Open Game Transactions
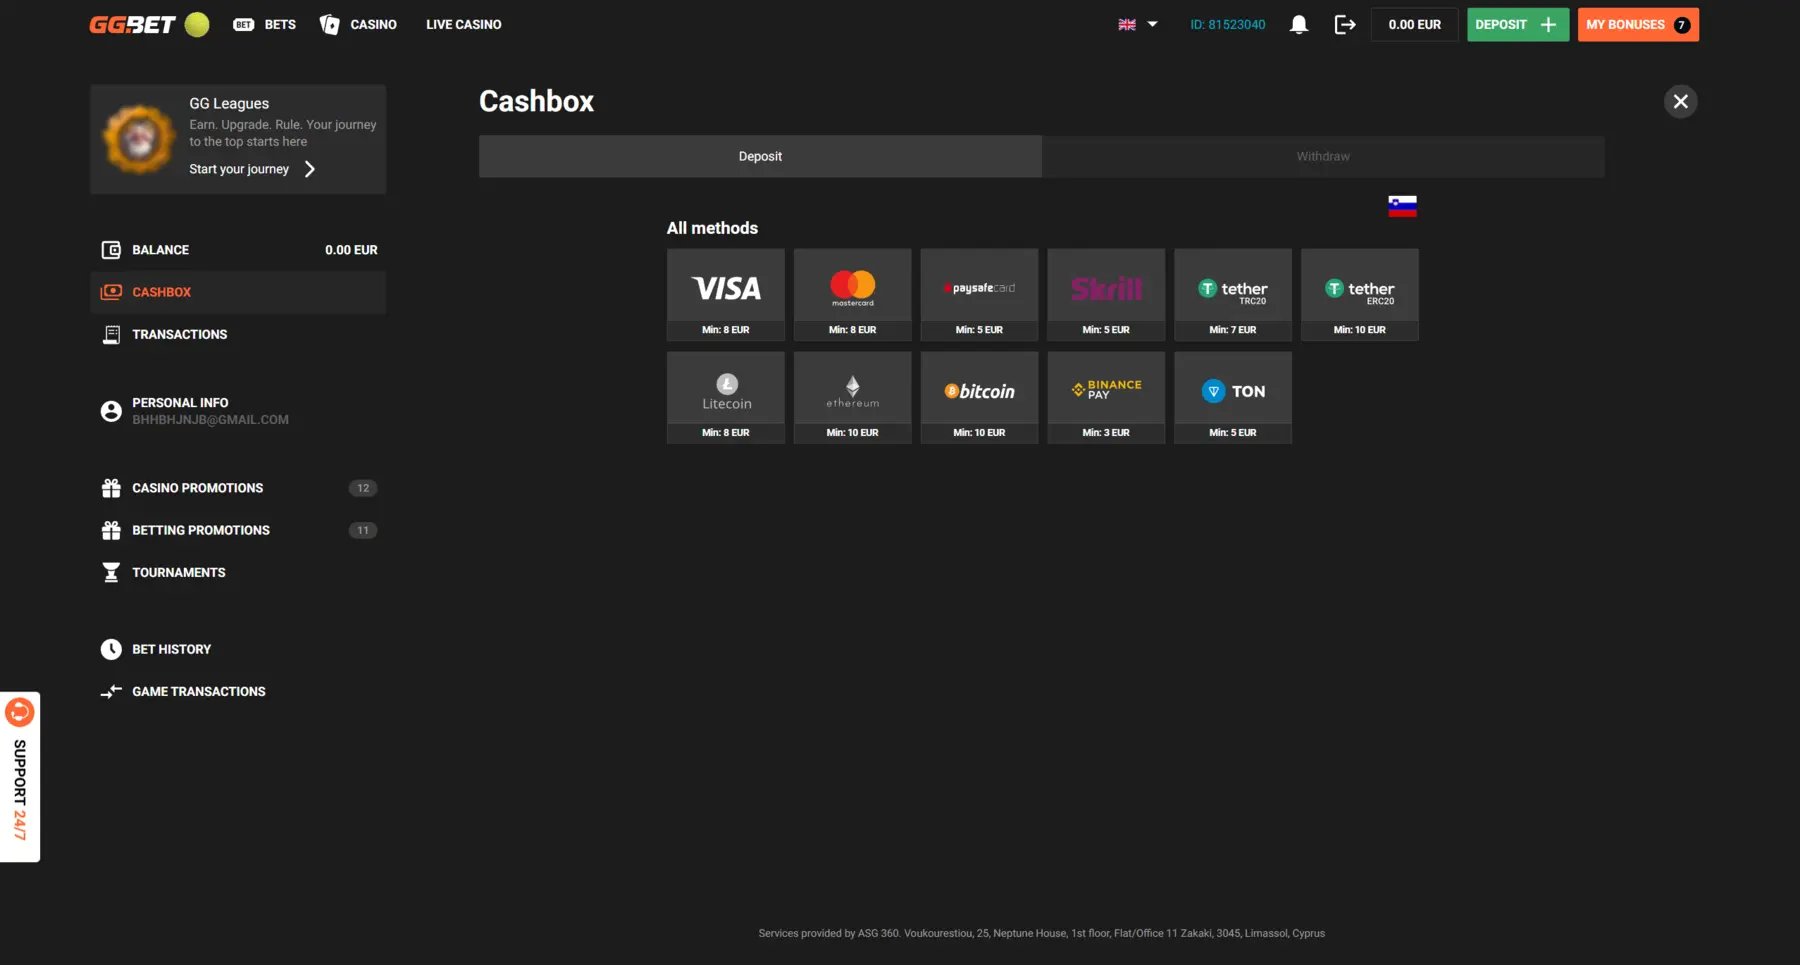 [238, 691]
